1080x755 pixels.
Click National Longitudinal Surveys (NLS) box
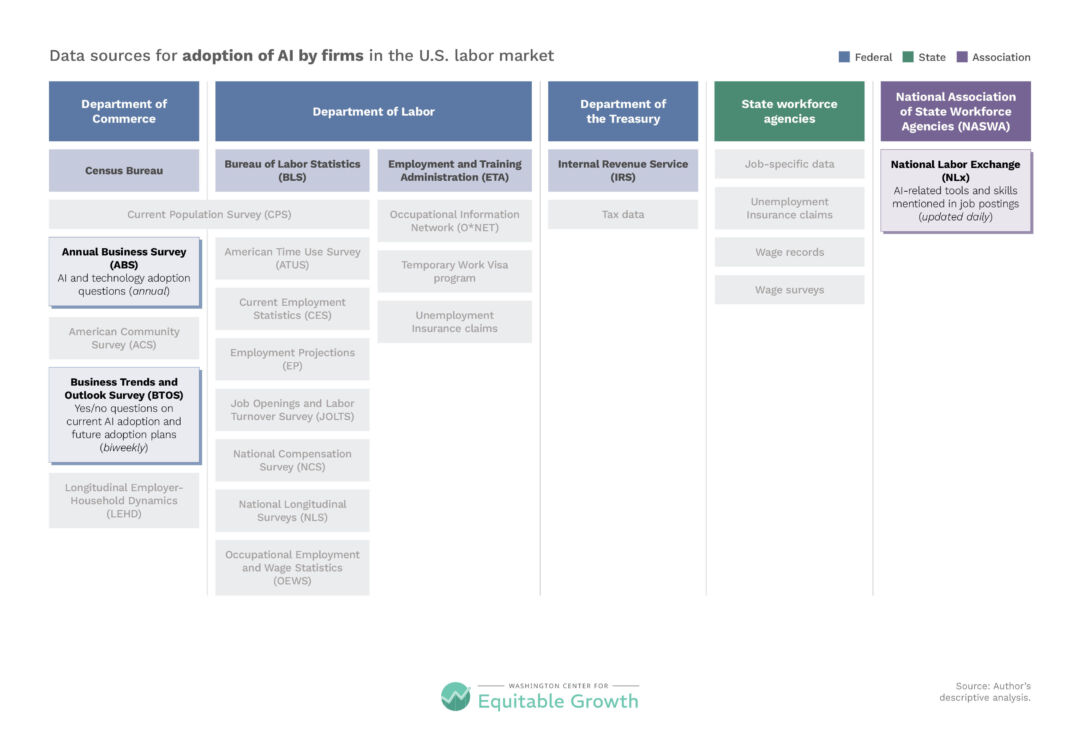292,510
